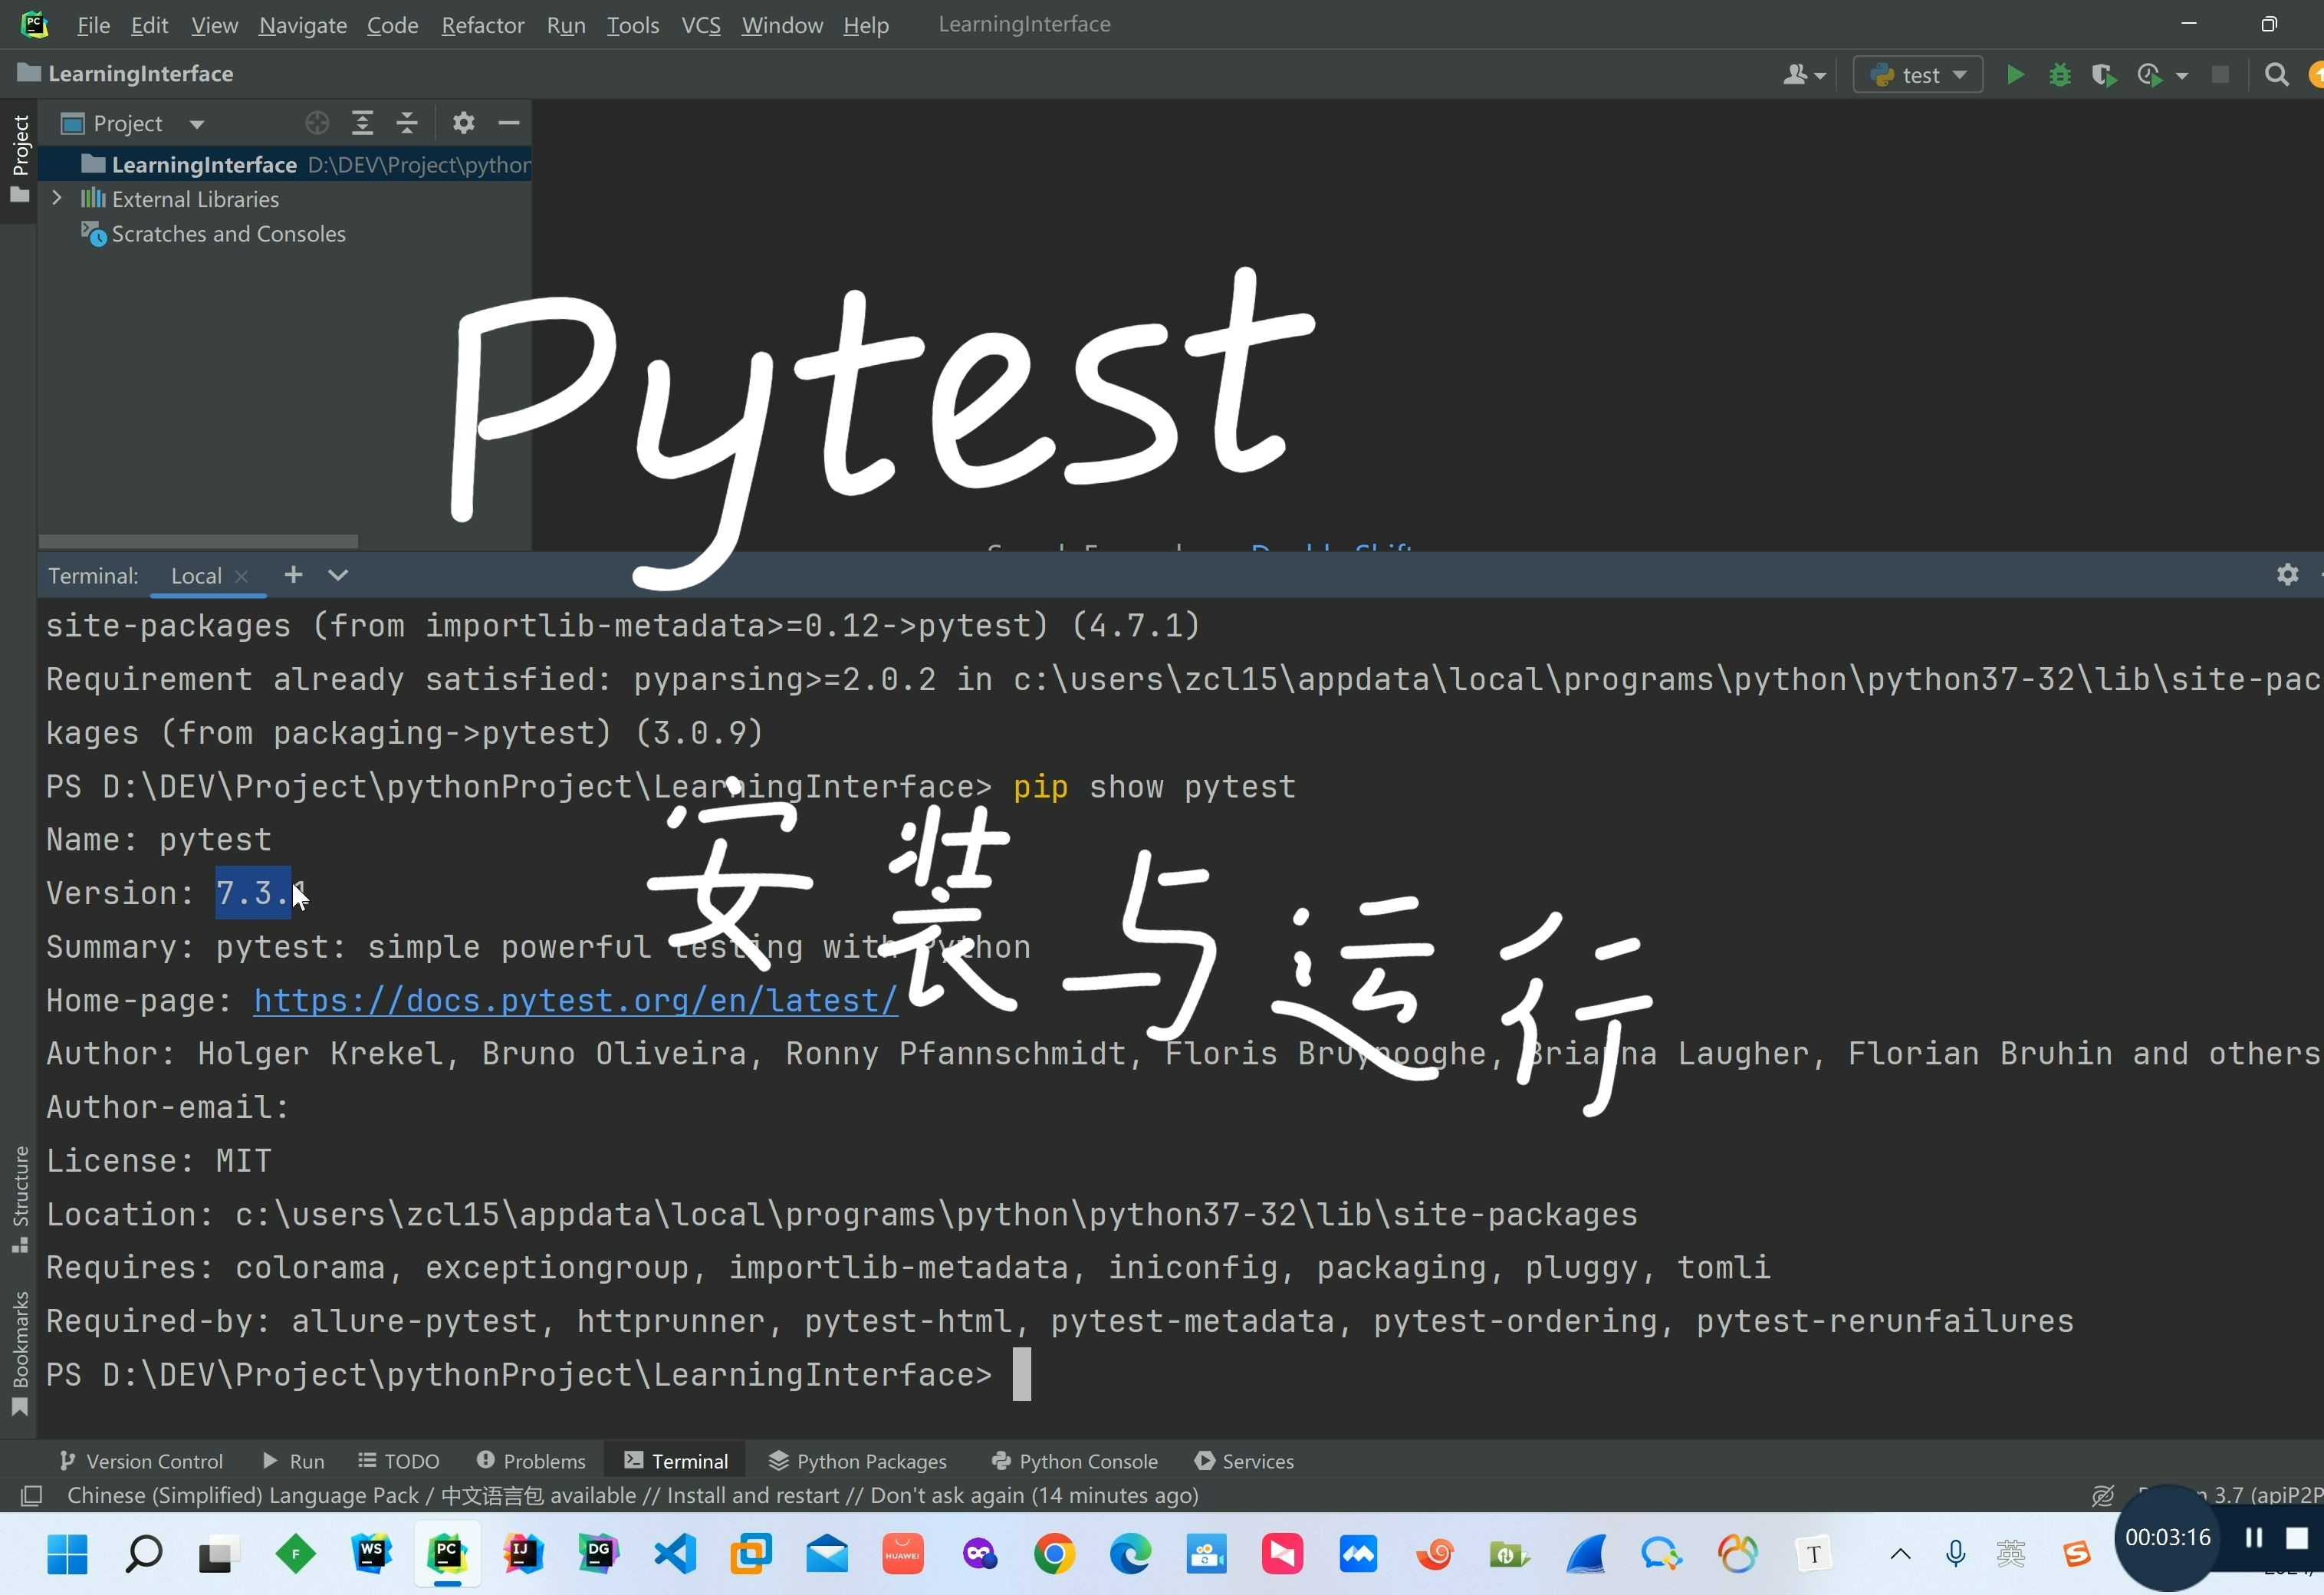Start debugging with the green bug icon
The height and width of the screenshot is (1595, 2324).
click(x=2060, y=75)
